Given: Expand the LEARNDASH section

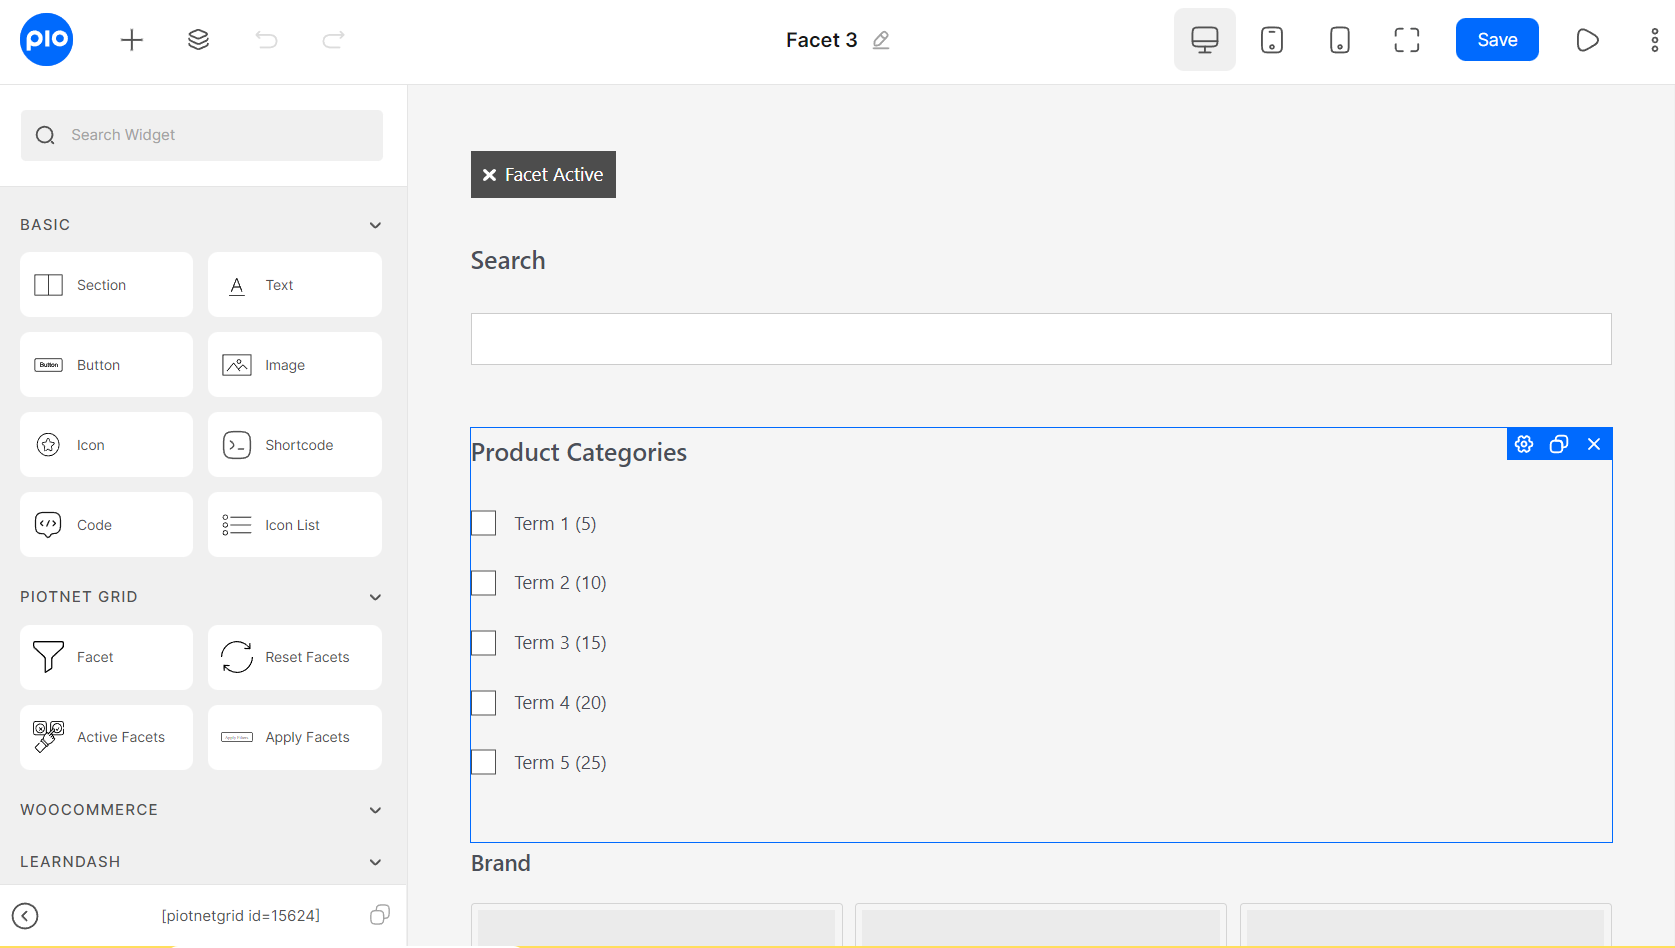Looking at the screenshot, I should tap(375, 861).
